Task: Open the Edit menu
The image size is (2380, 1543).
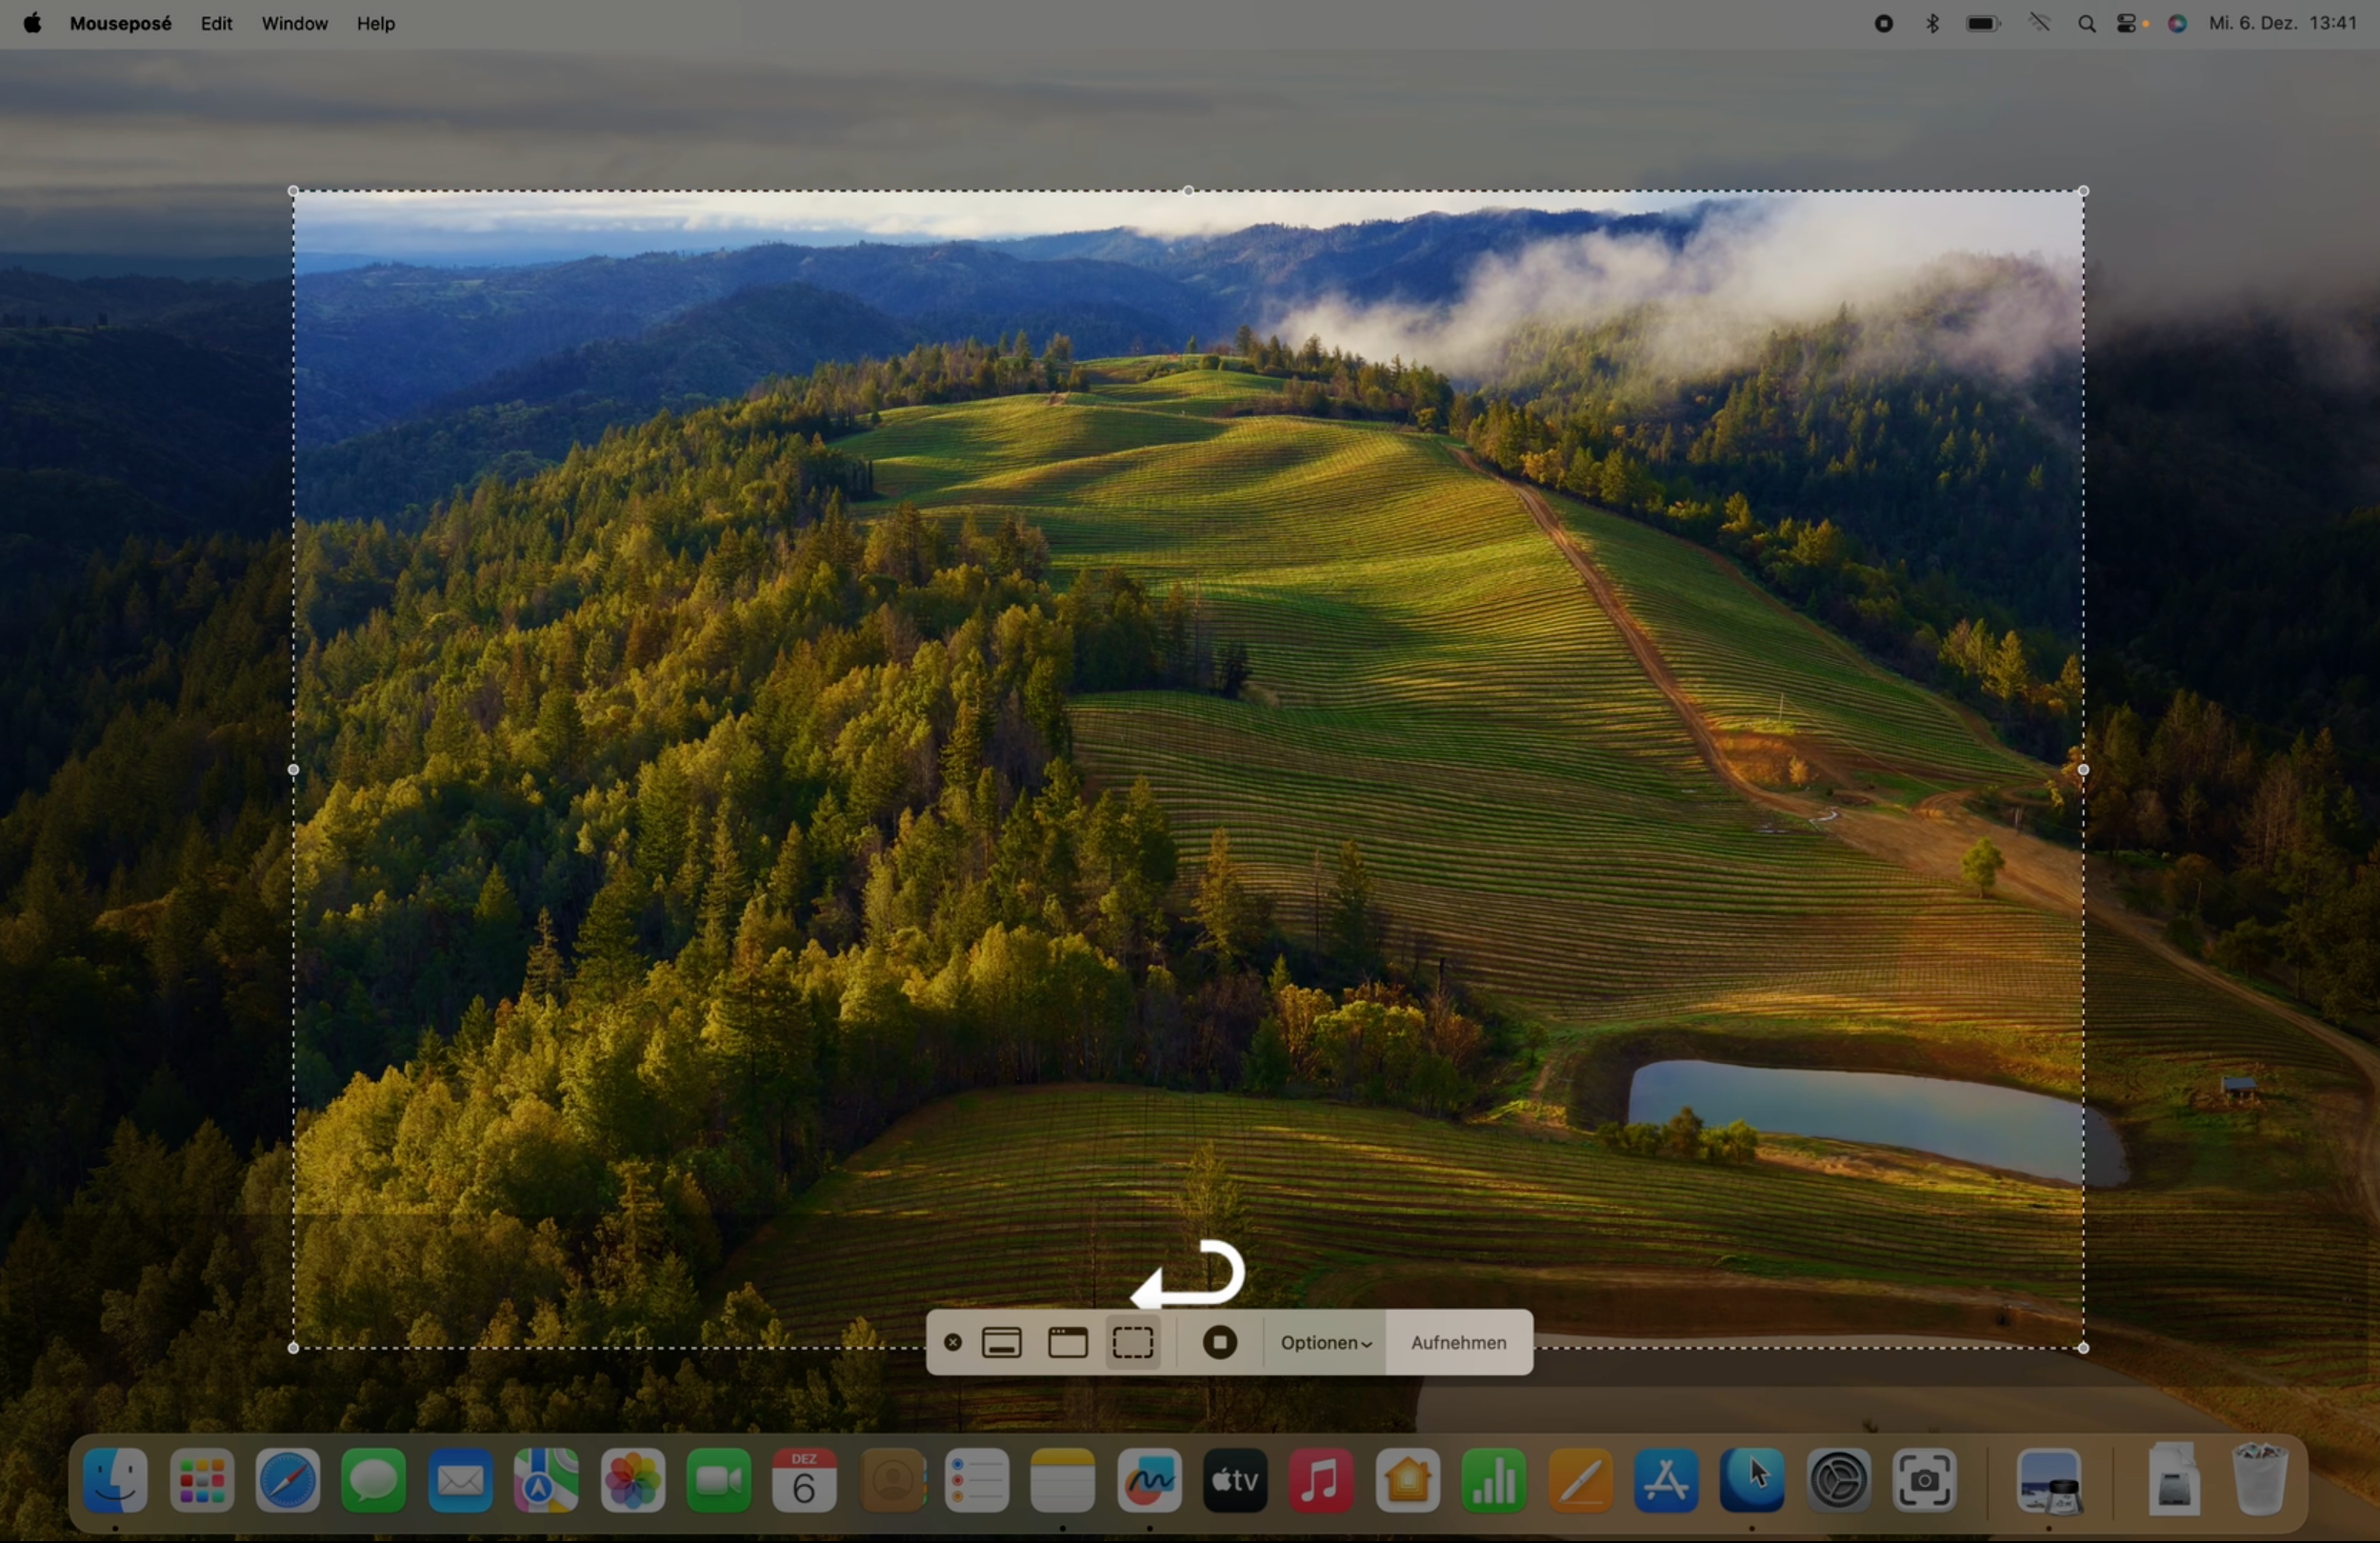Action: (x=216, y=23)
